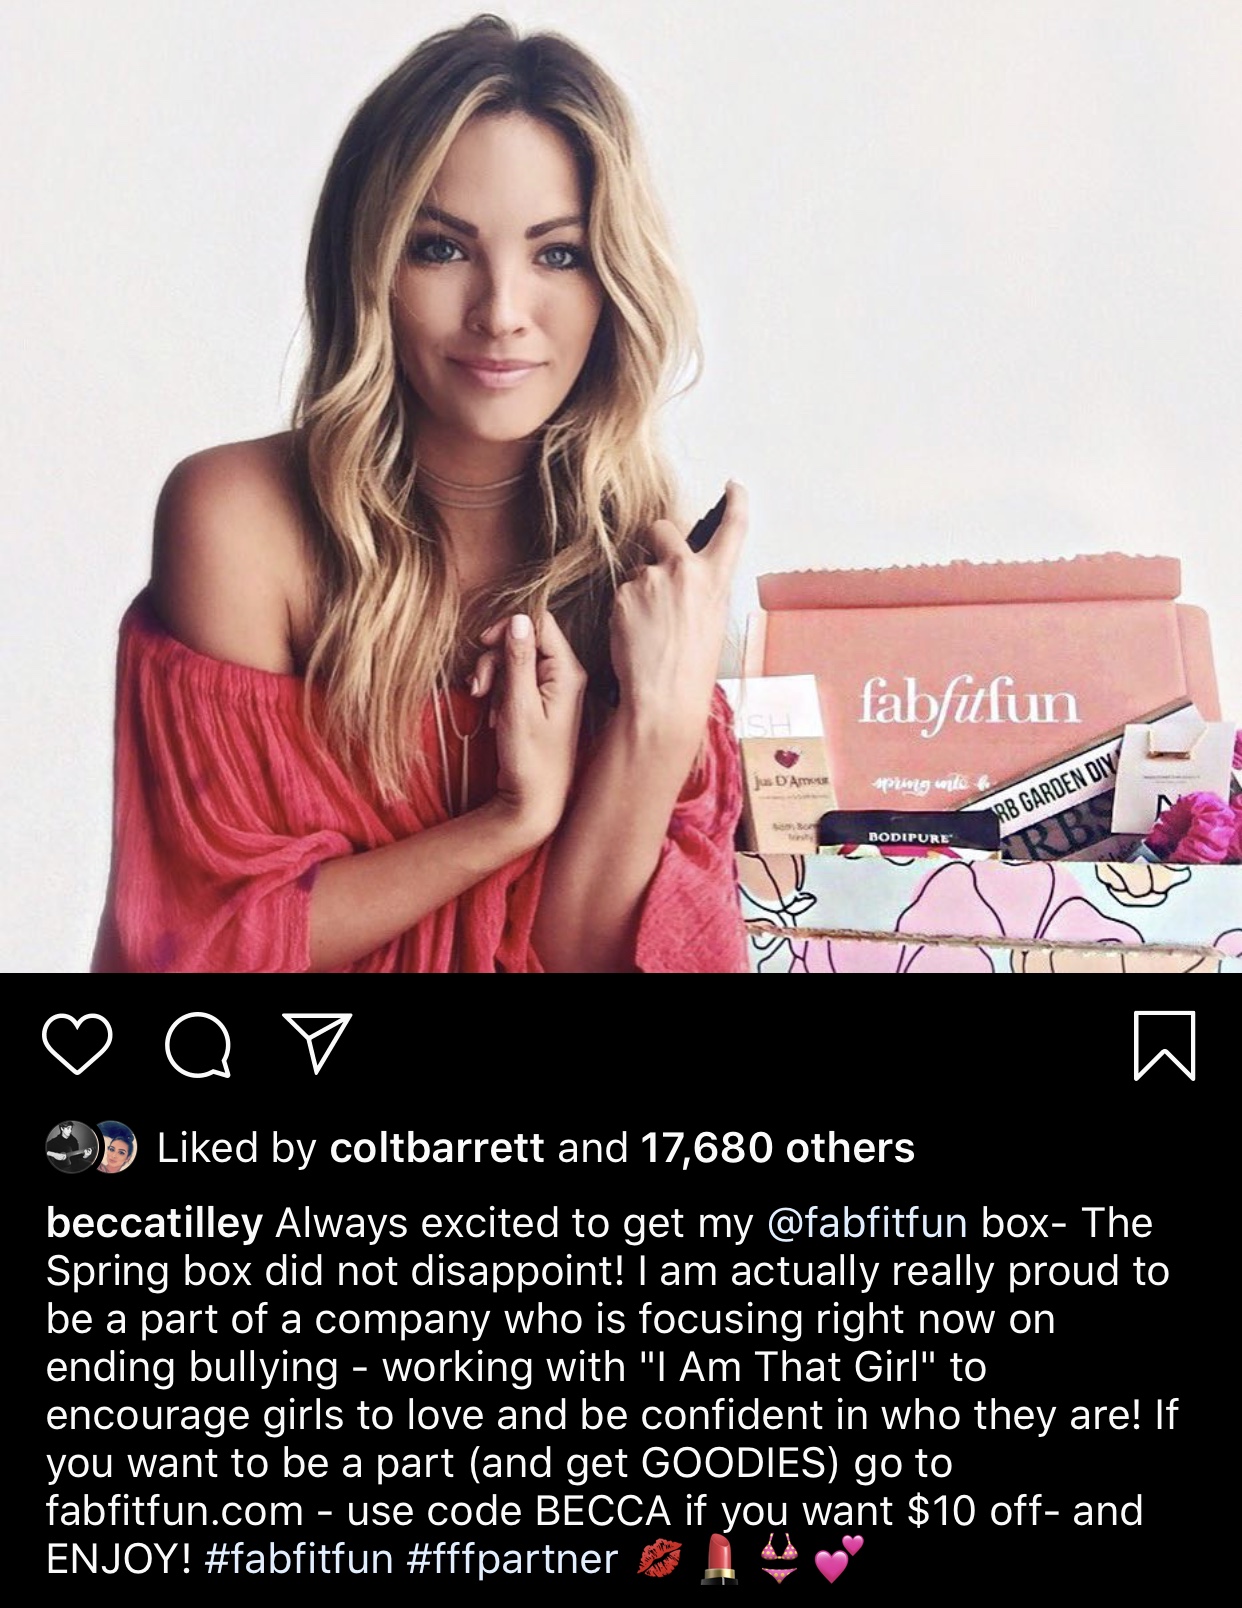The width and height of the screenshot is (1242, 1608).
Task: Tap the fabfitfun.com text in caption
Action: (x=175, y=1511)
